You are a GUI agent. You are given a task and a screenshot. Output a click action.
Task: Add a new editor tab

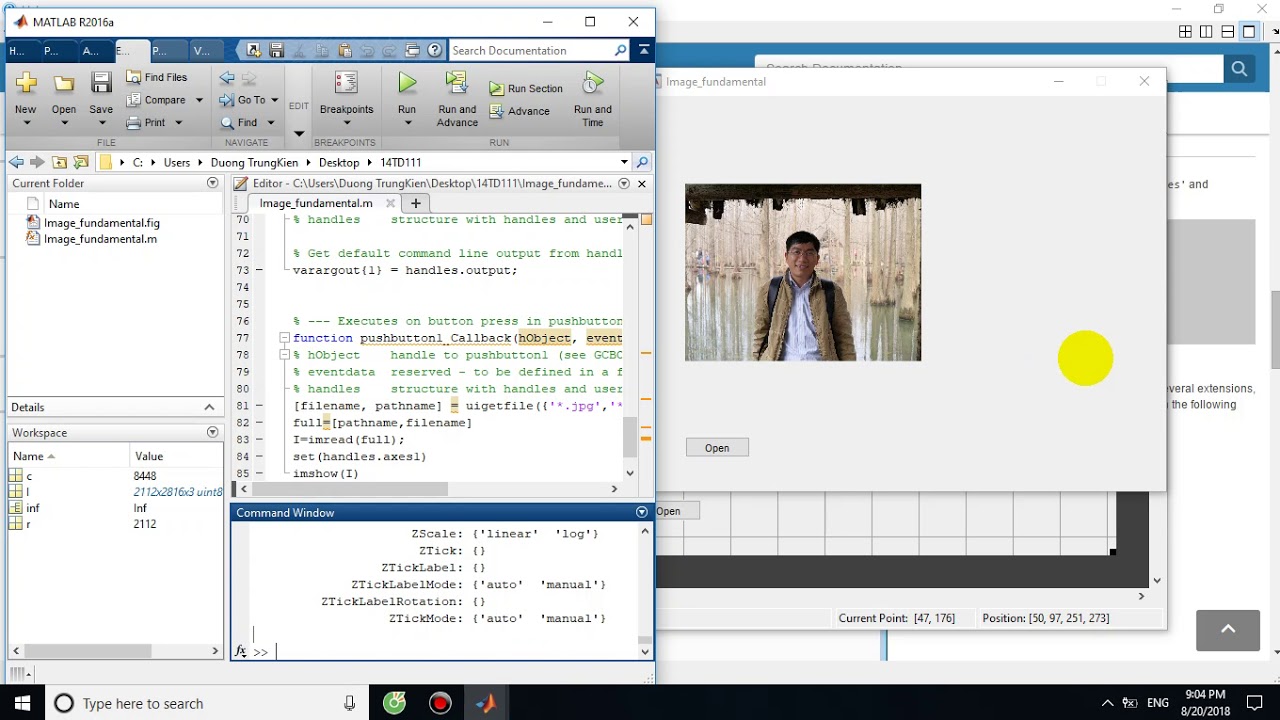416,203
